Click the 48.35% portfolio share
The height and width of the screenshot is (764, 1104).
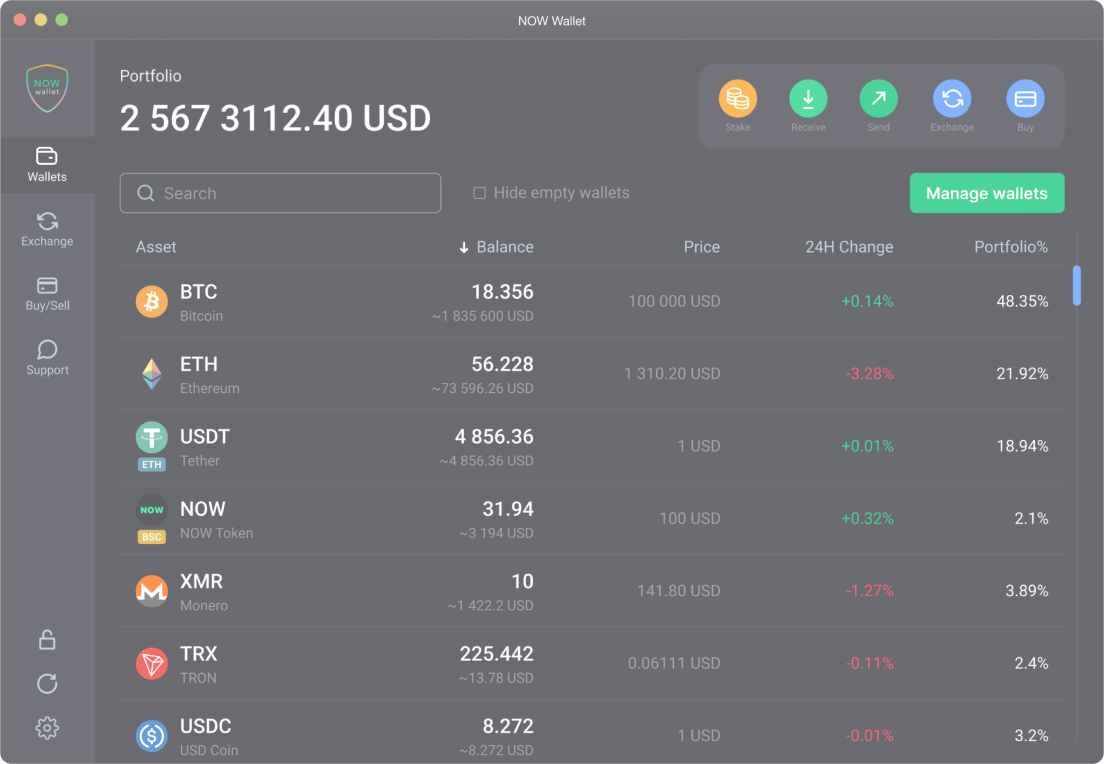tap(1022, 301)
